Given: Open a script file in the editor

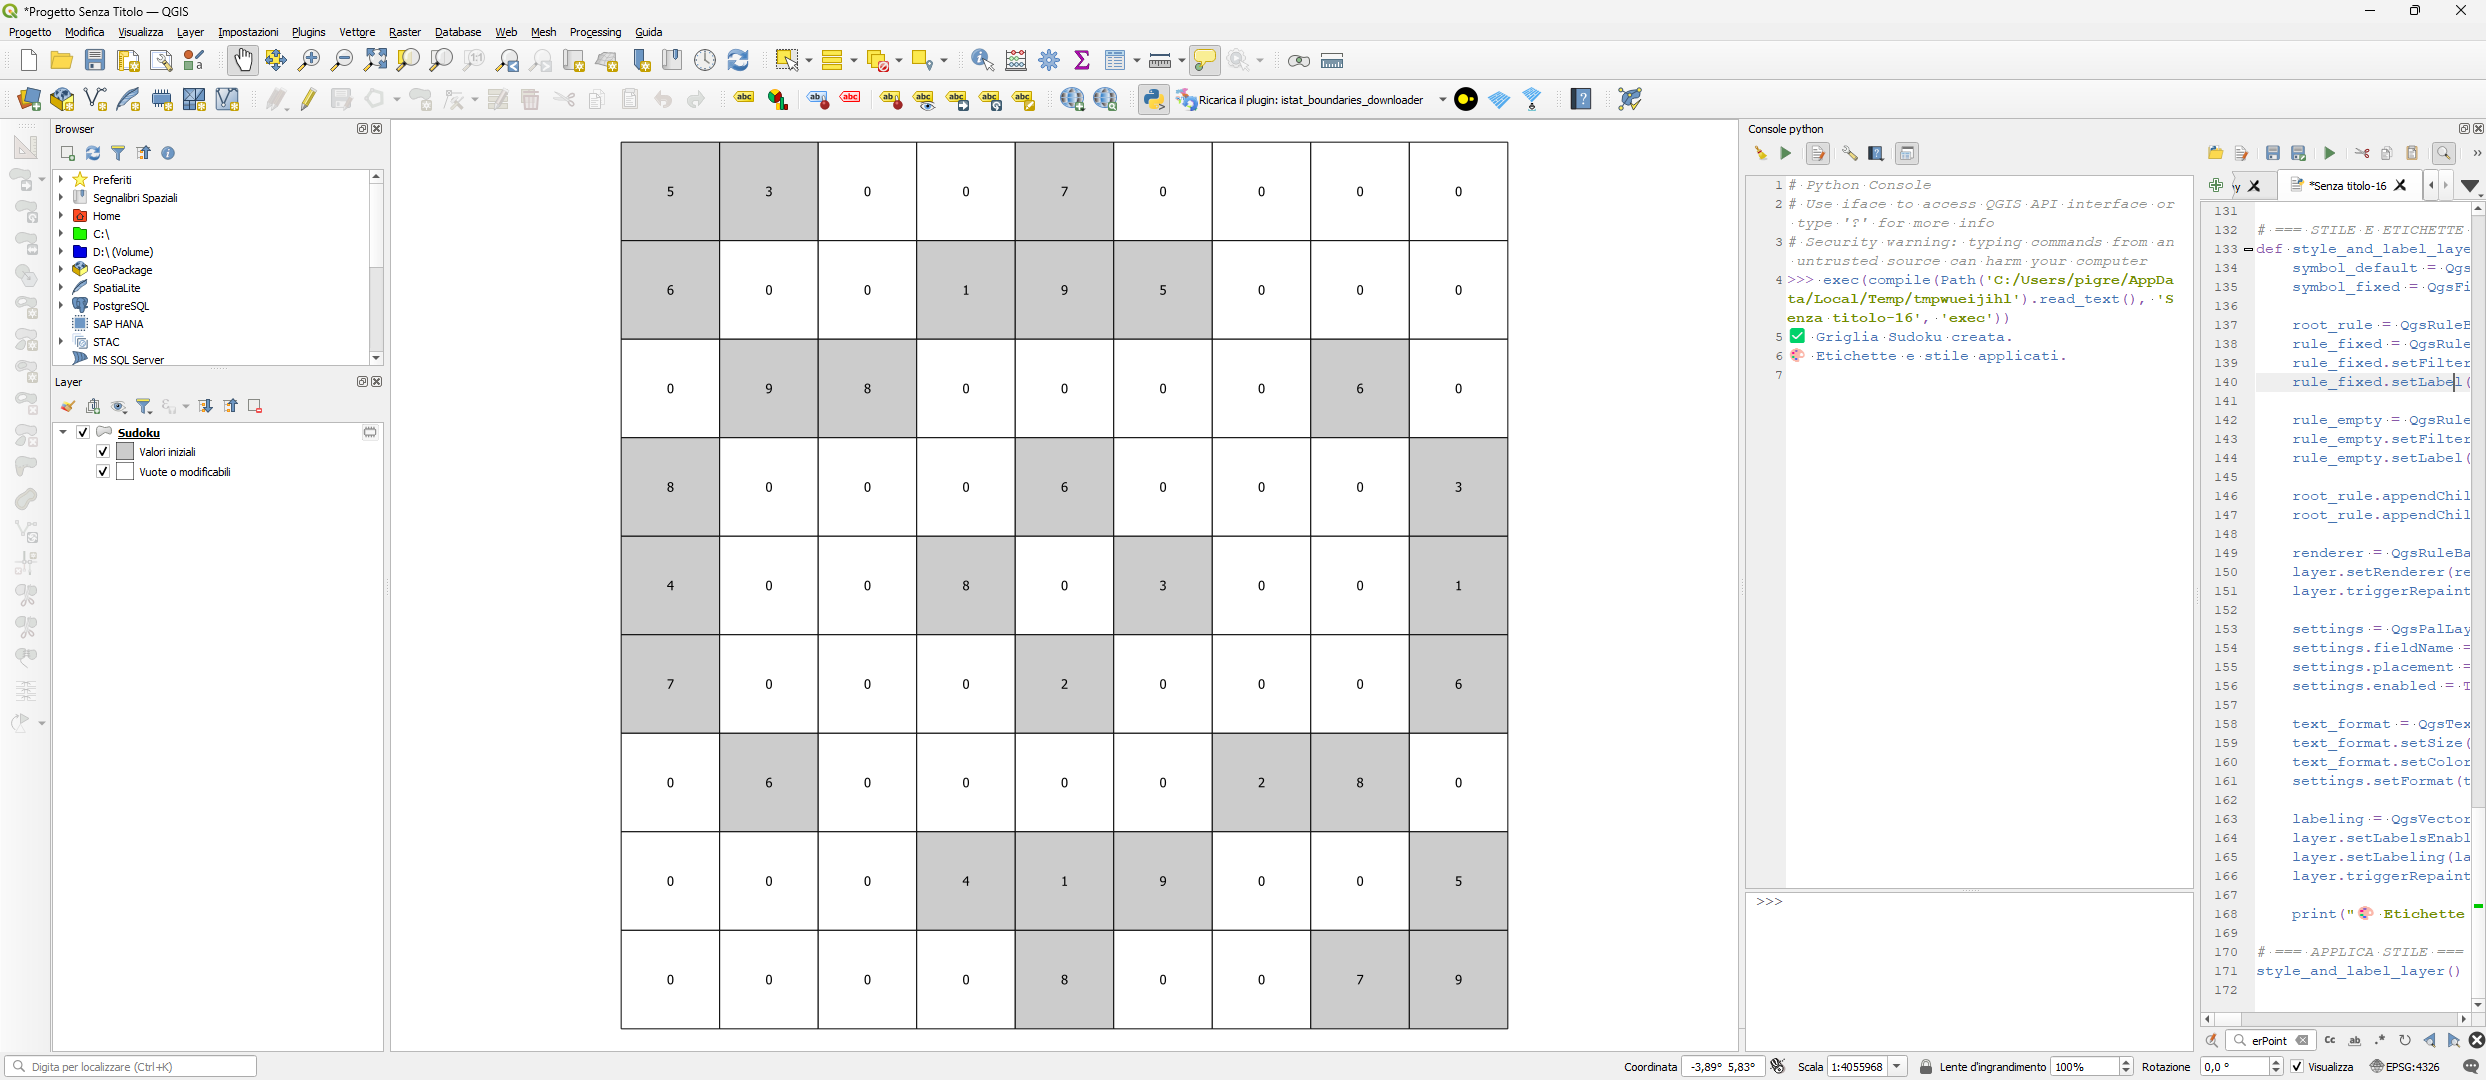Looking at the screenshot, I should 2216,153.
